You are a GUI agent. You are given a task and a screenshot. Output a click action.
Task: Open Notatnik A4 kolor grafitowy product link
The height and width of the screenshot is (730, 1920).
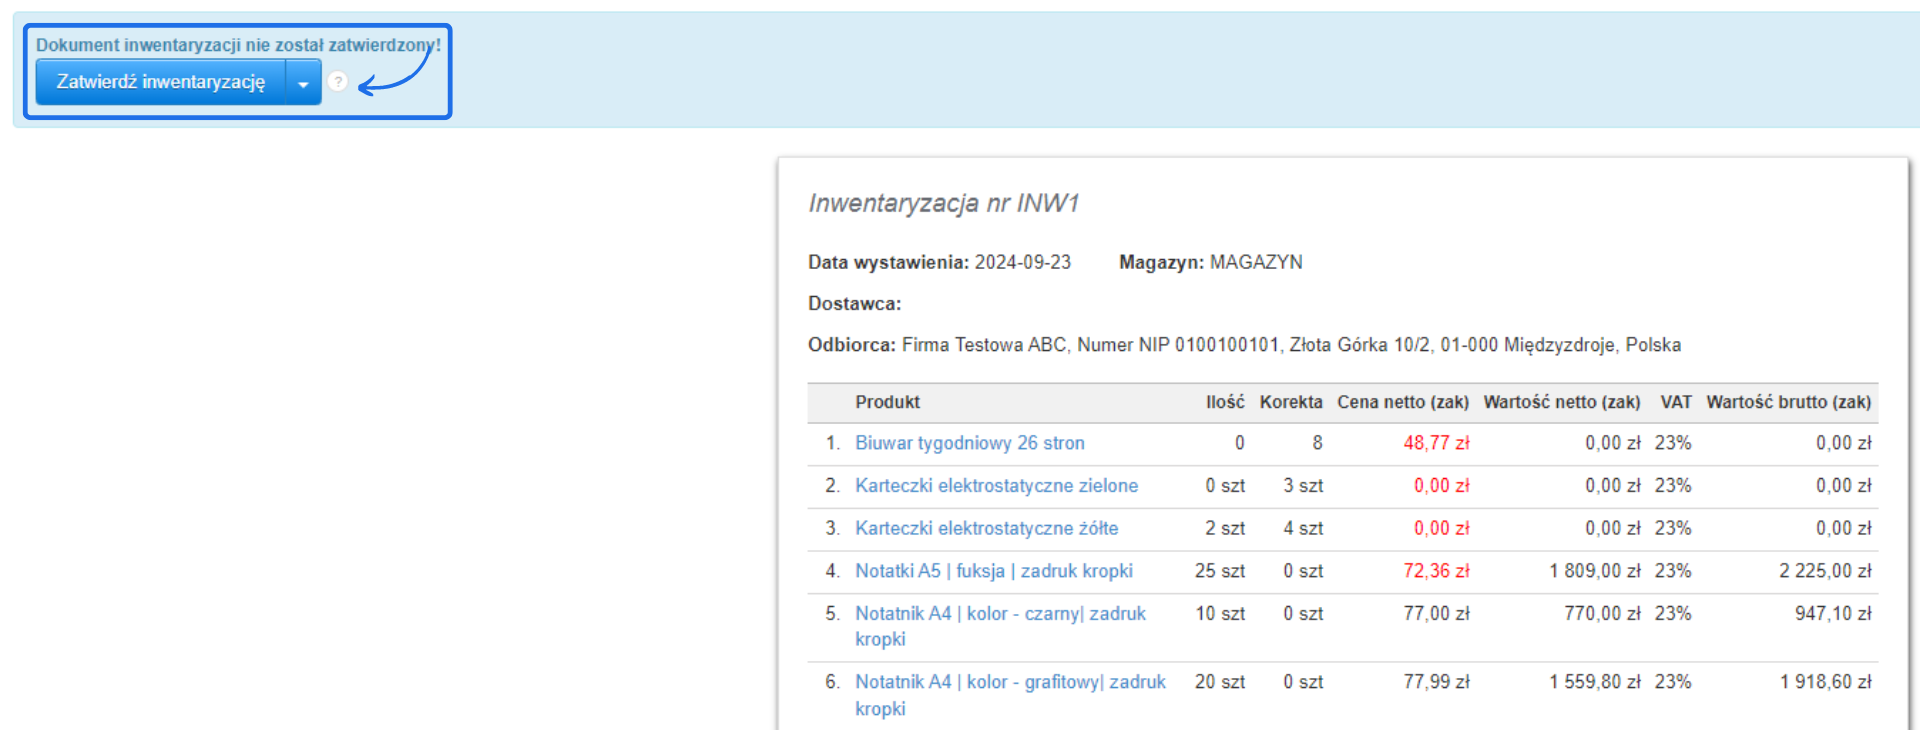[x=1010, y=682]
